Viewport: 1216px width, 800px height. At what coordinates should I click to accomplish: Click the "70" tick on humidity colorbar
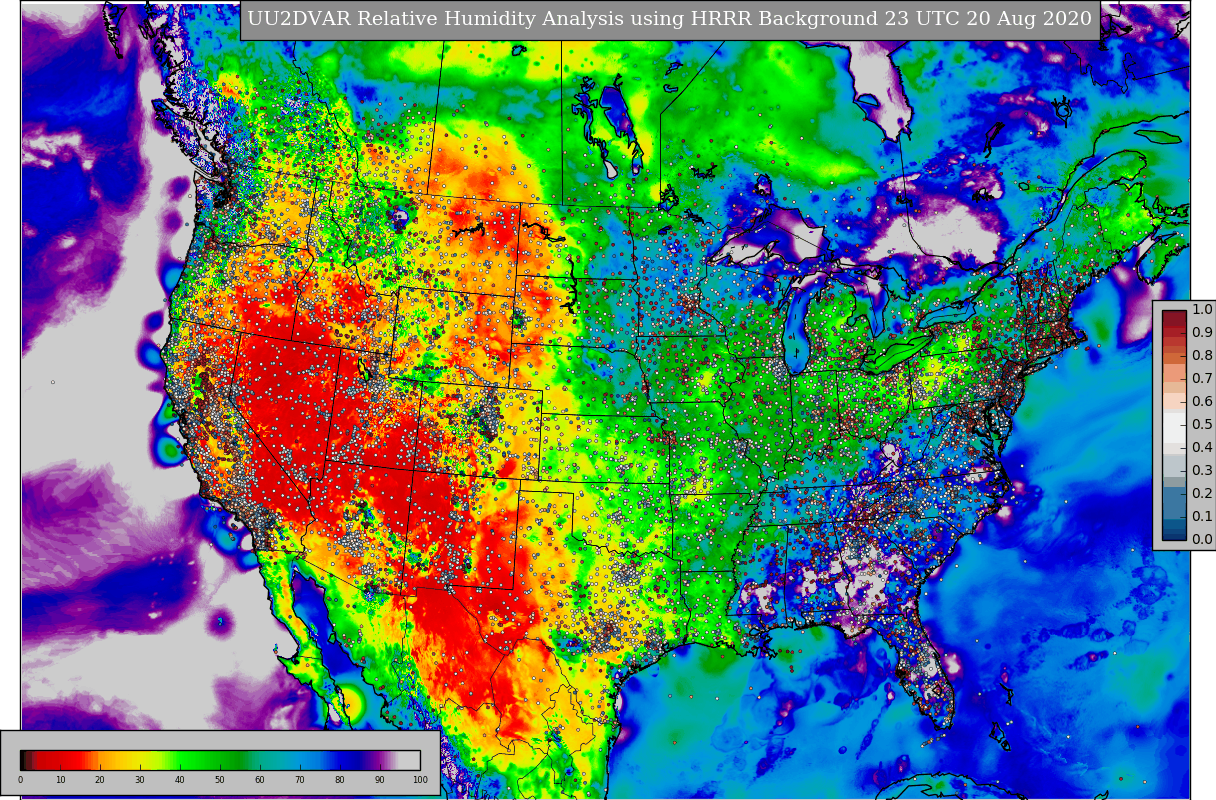(x=300, y=780)
